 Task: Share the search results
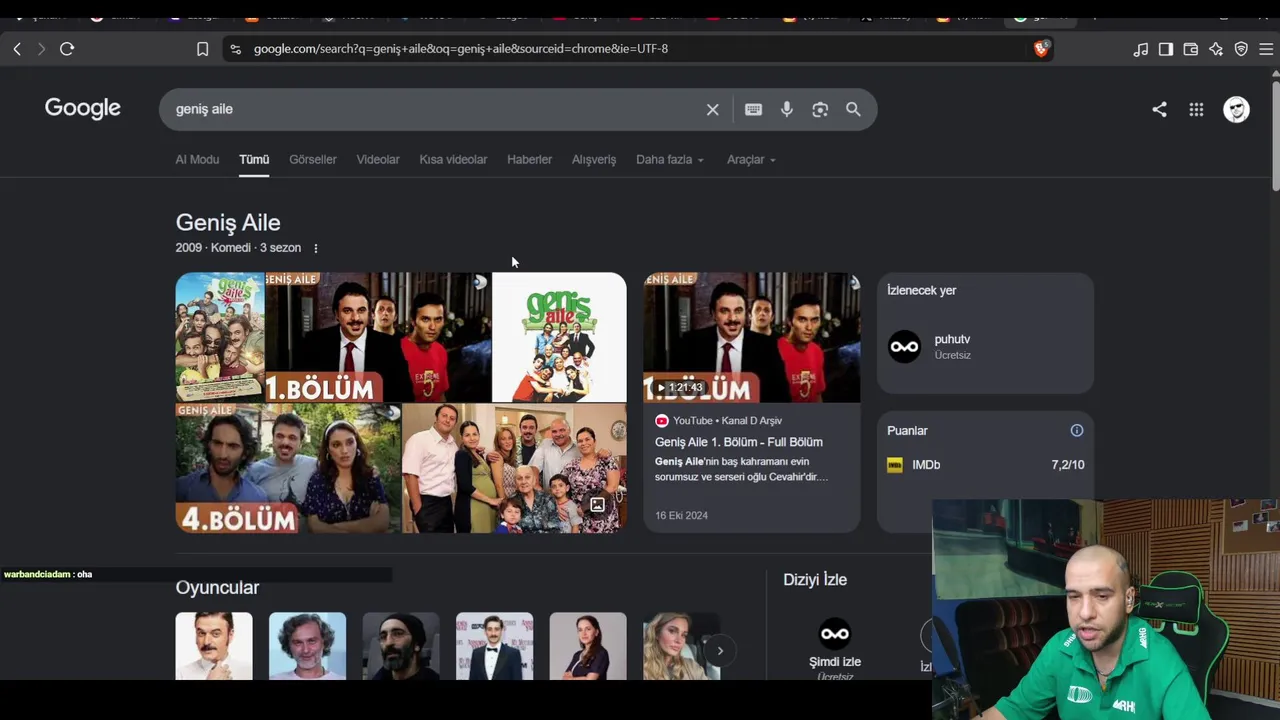tap(1159, 110)
